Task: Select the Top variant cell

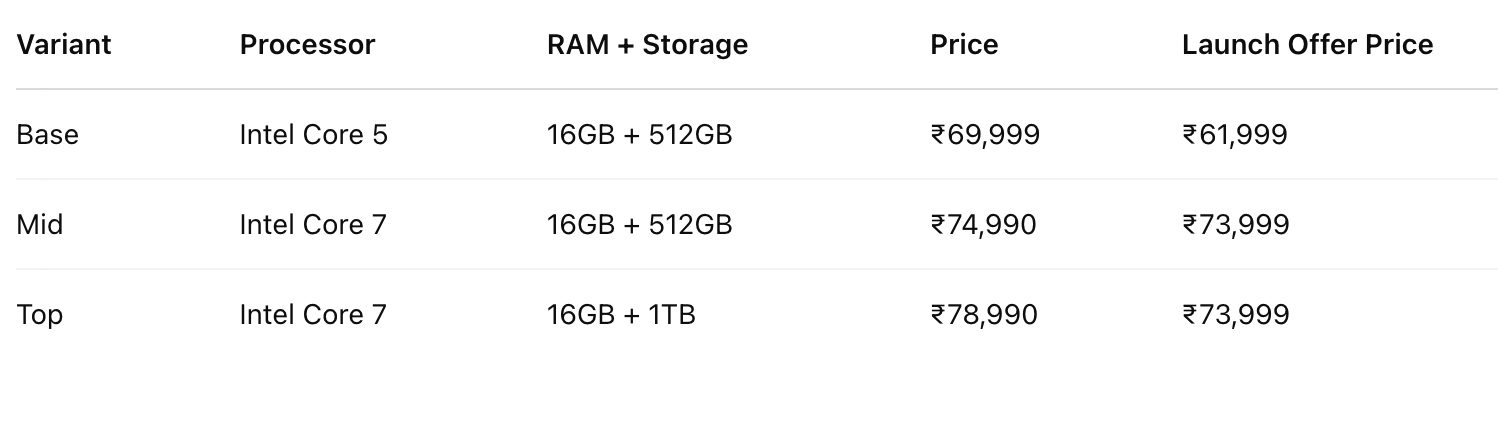Action: coord(40,315)
